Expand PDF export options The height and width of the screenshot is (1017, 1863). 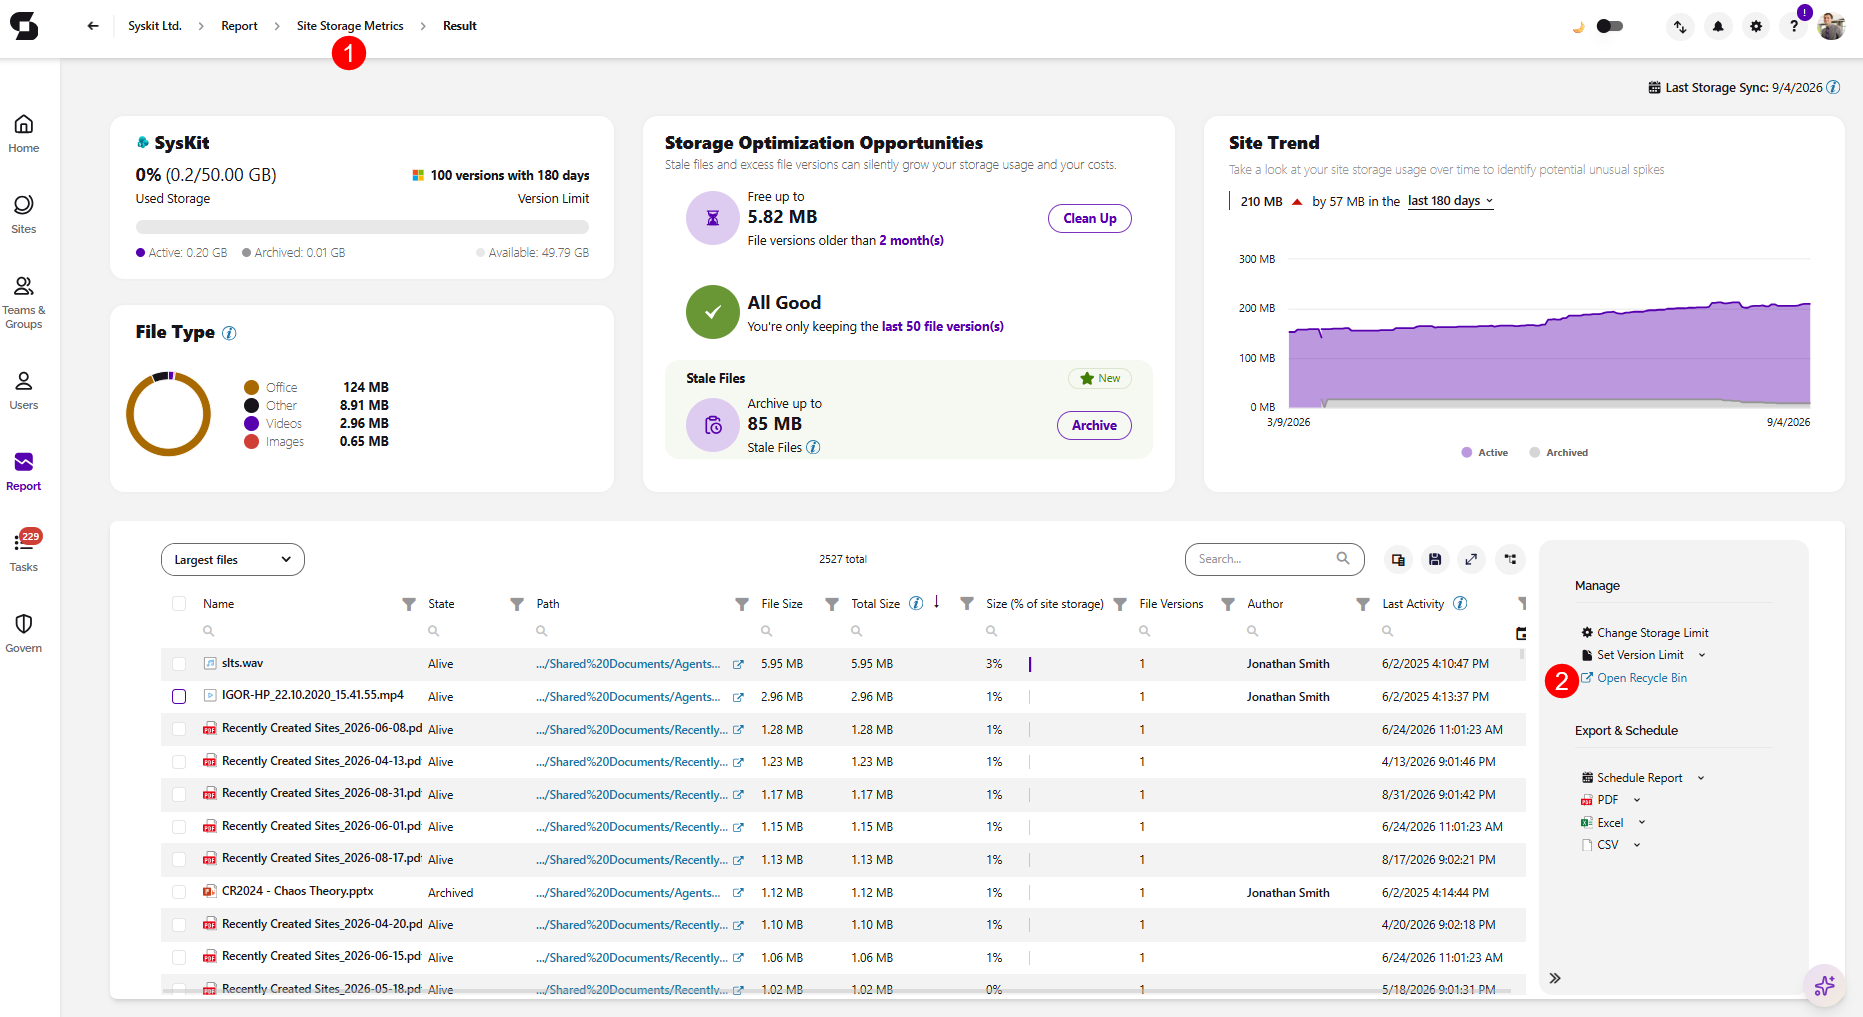(x=1637, y=800)
